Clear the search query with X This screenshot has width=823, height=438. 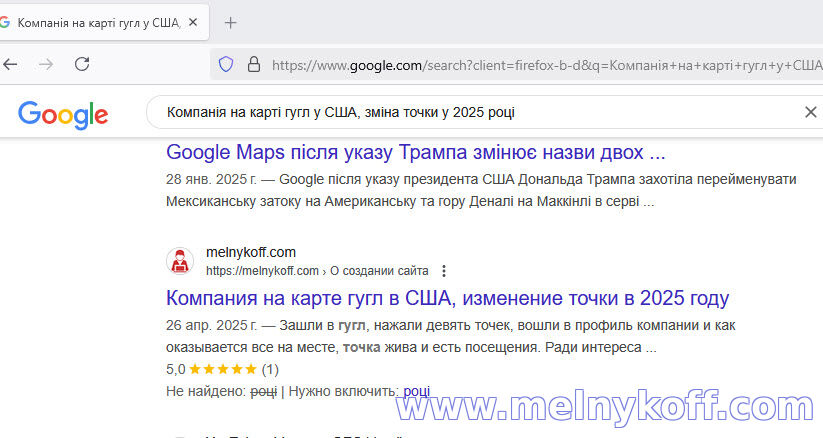coord(810,112)
